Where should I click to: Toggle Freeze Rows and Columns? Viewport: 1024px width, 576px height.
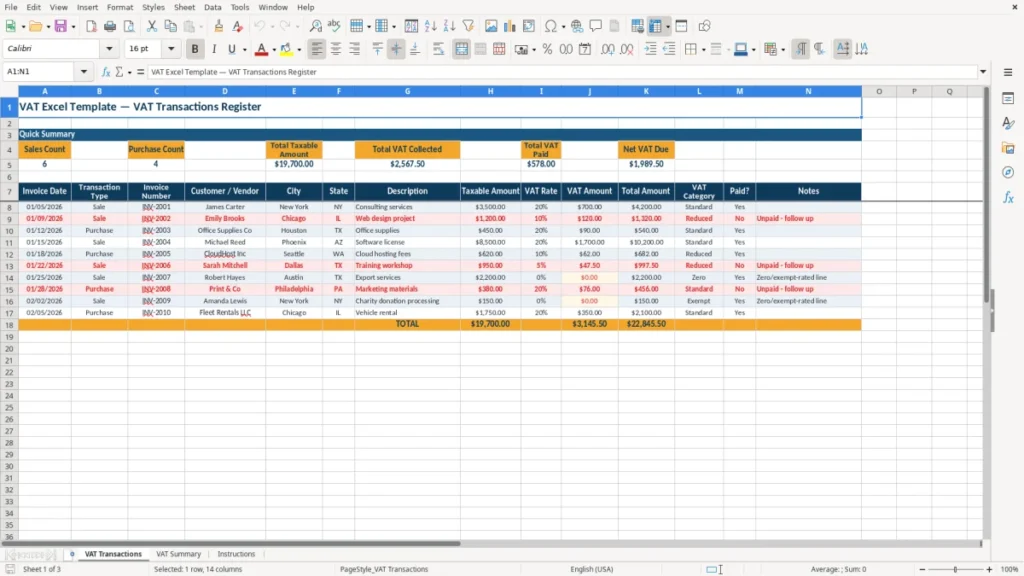click(655, 26)
